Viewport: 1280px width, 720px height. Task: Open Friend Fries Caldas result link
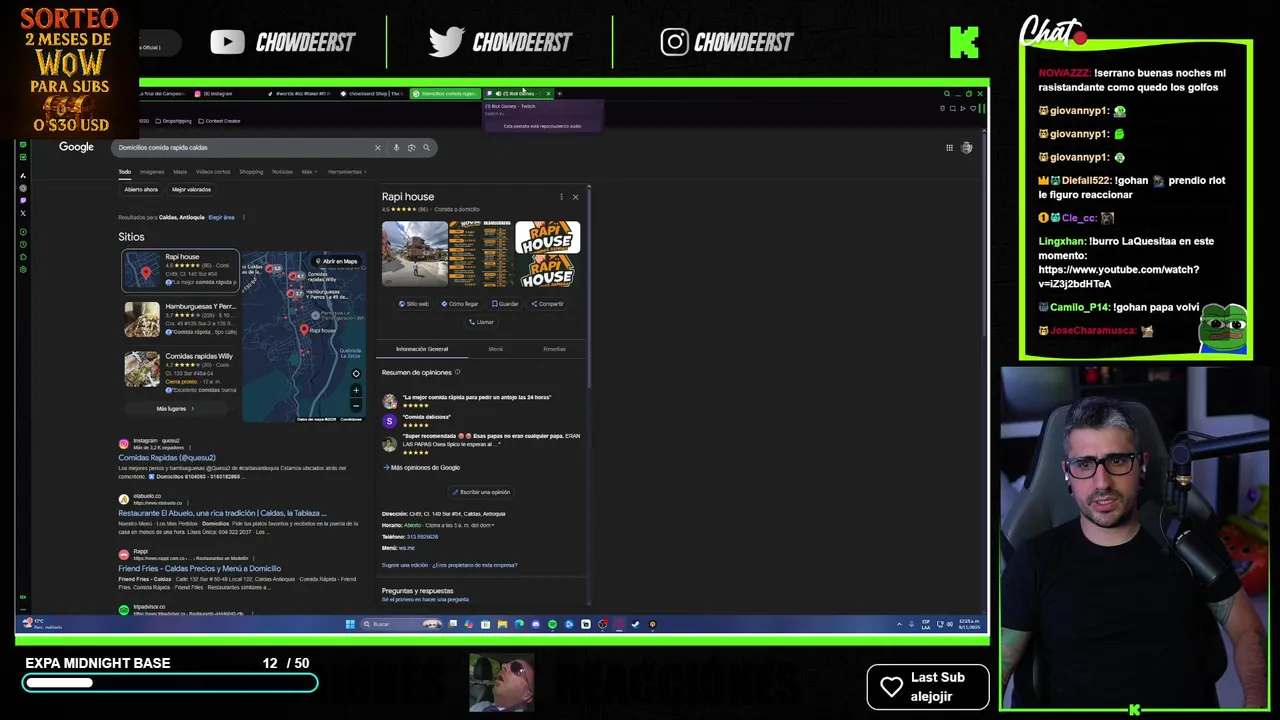(x=199, y=568)
